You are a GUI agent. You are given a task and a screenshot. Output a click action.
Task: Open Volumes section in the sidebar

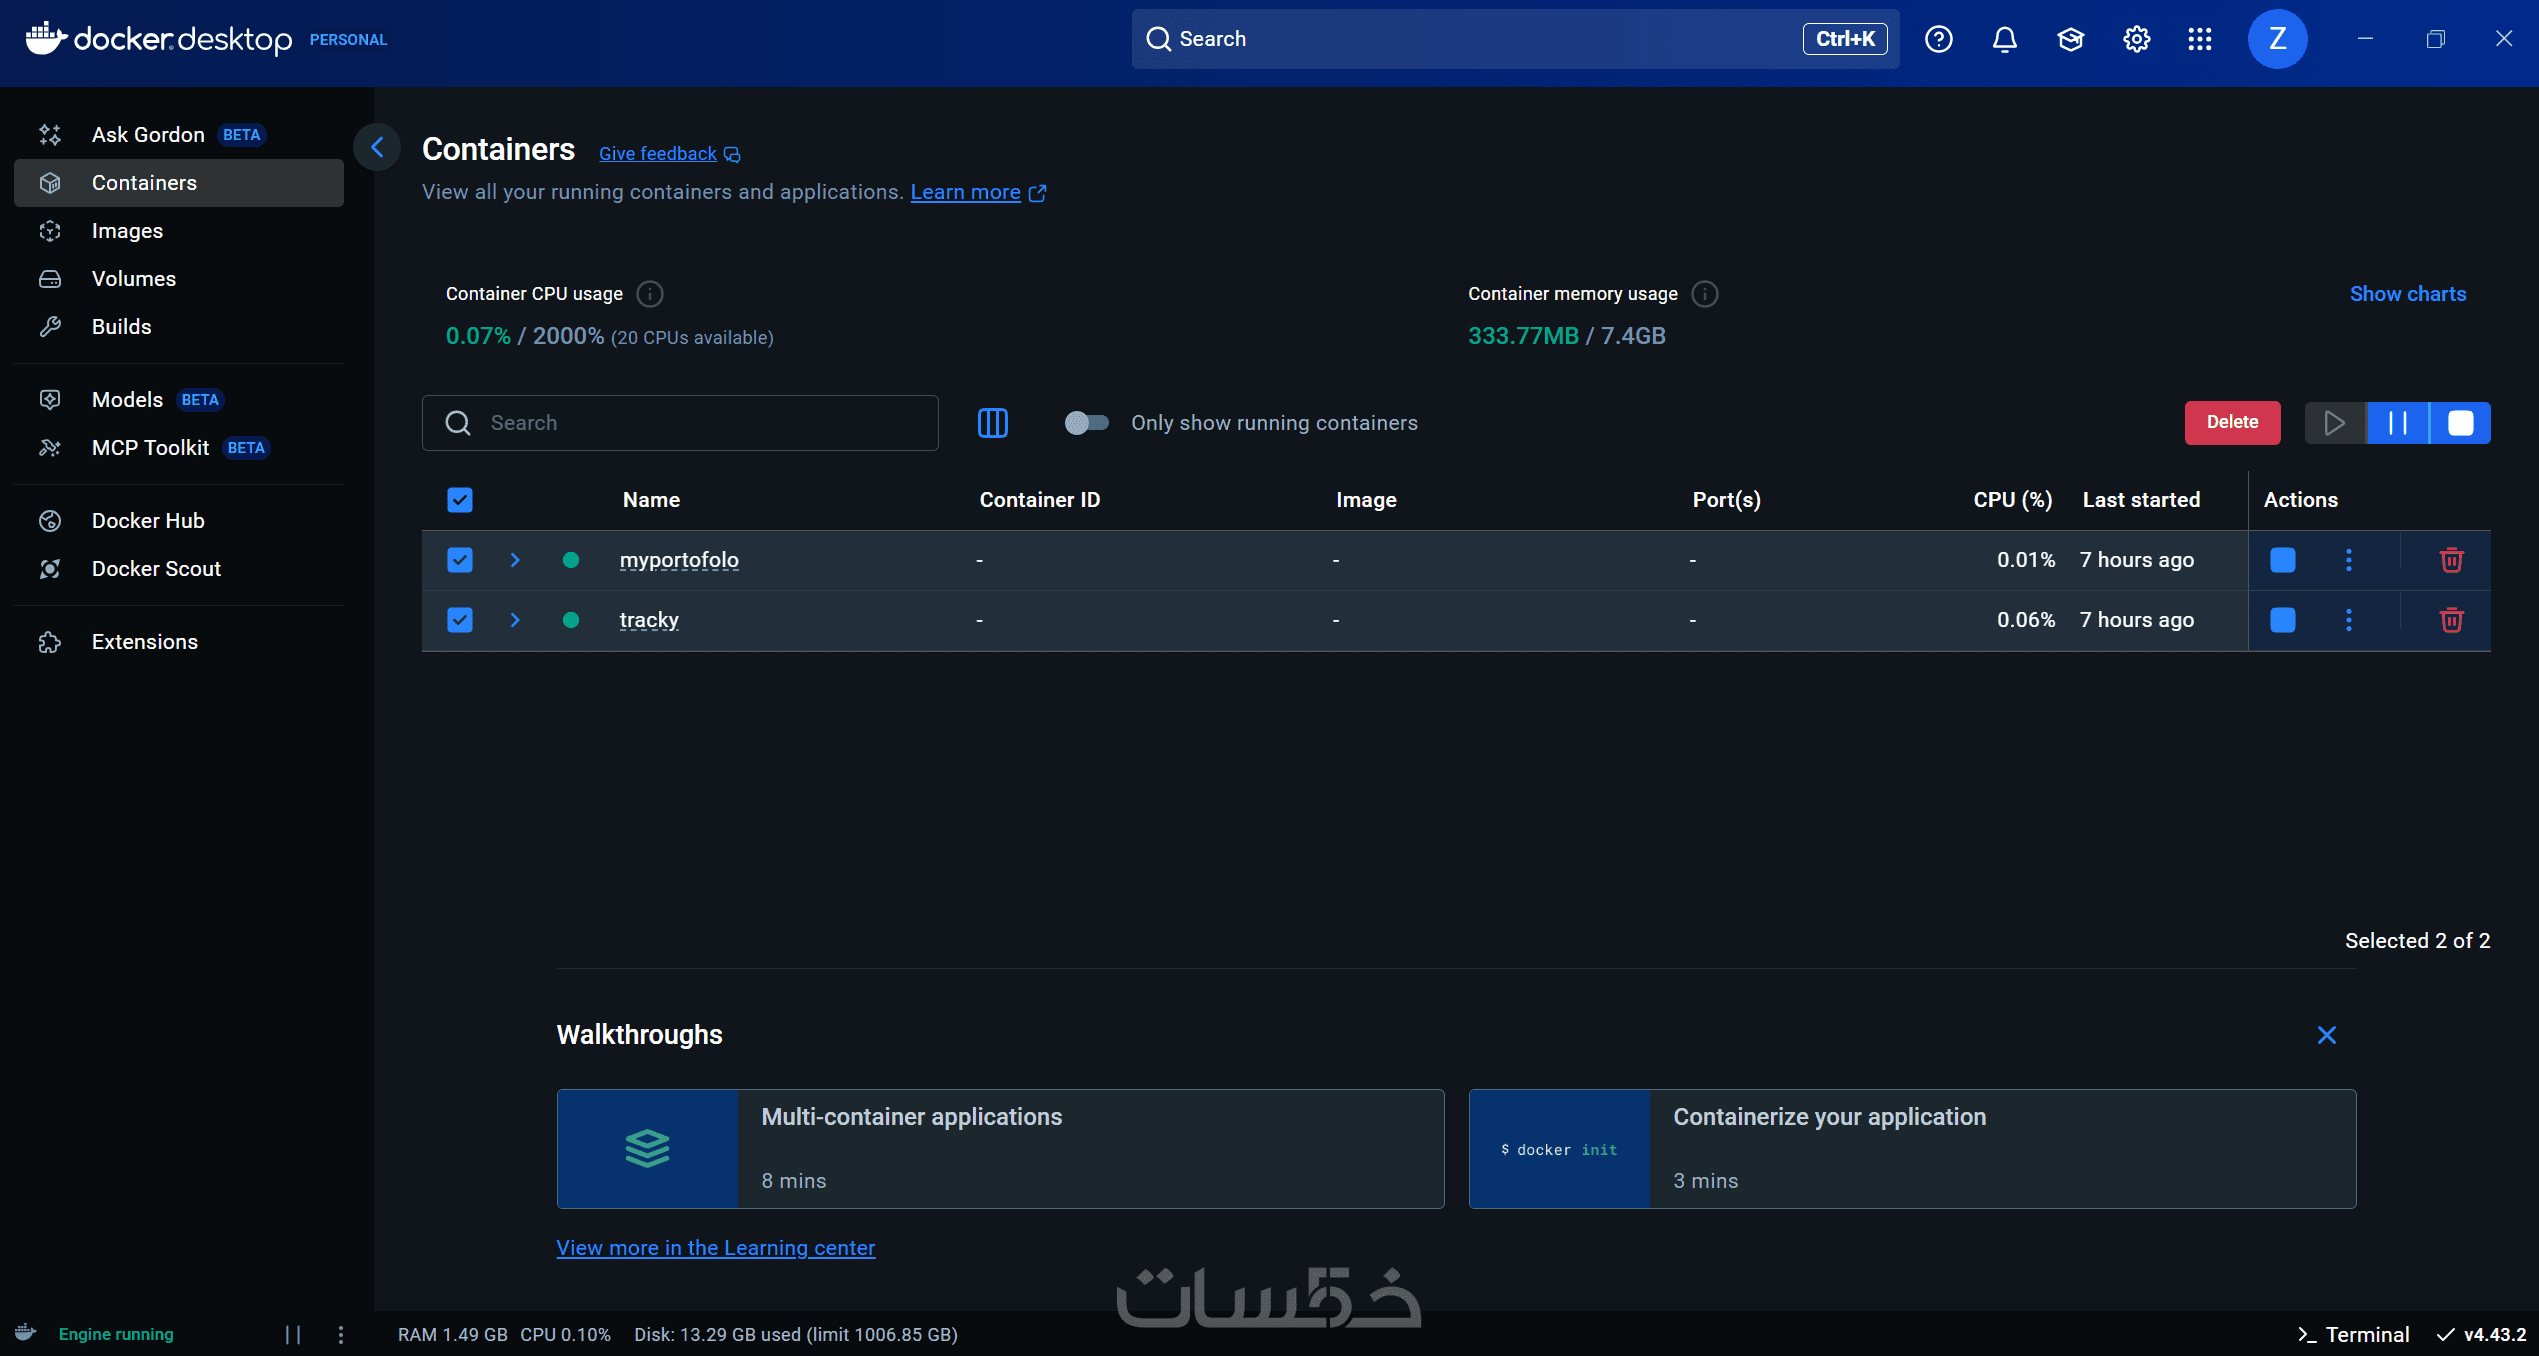coord(134,279)
